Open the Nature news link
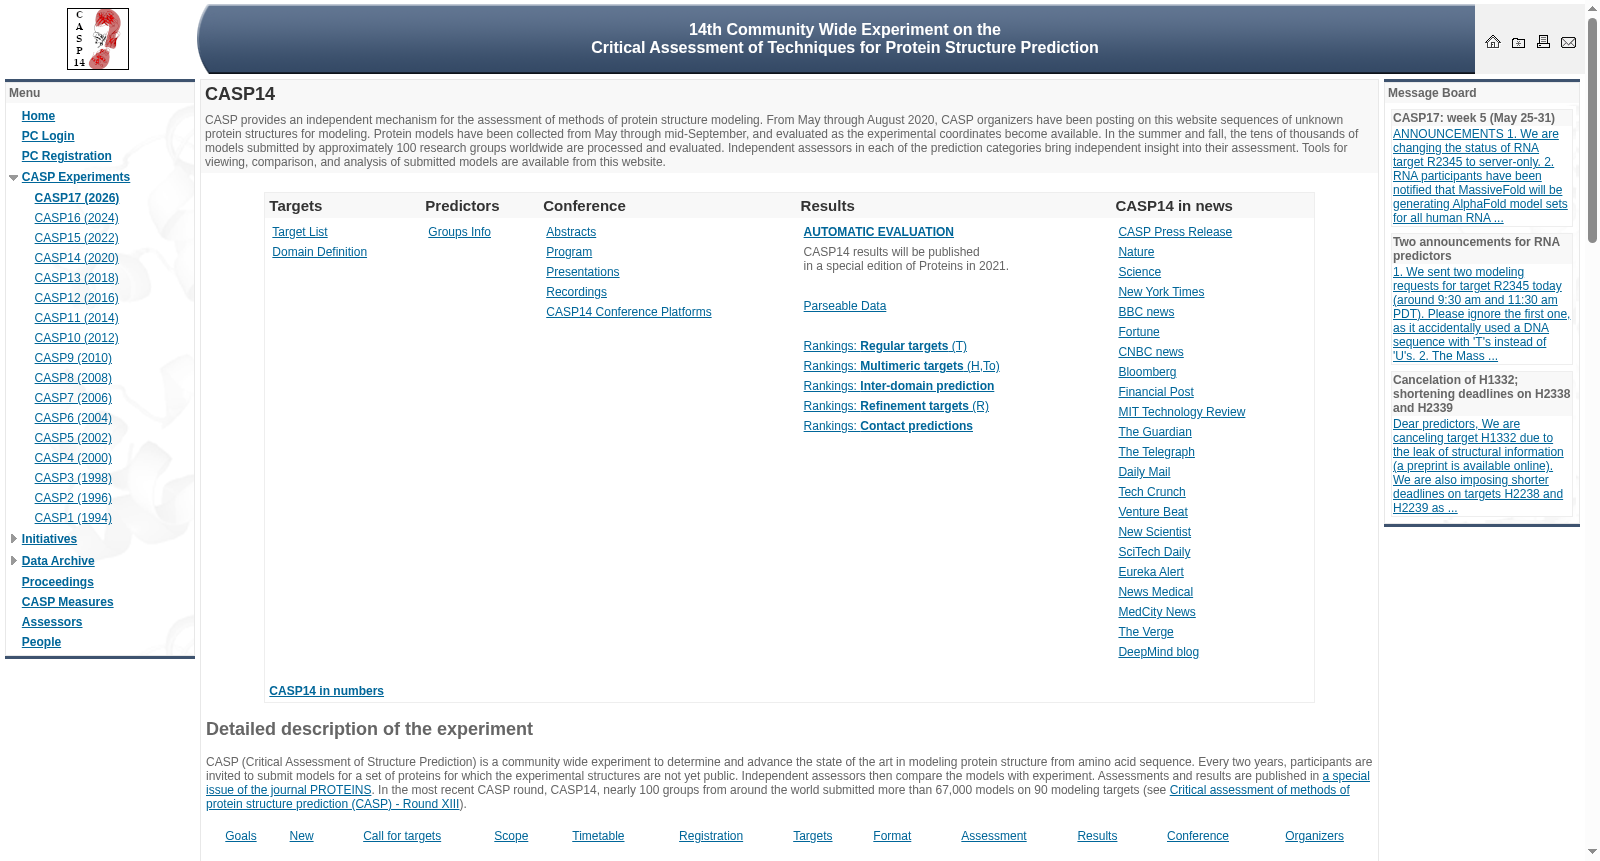Viewport: 1600px width, 861px height. tap(1136, 252)
